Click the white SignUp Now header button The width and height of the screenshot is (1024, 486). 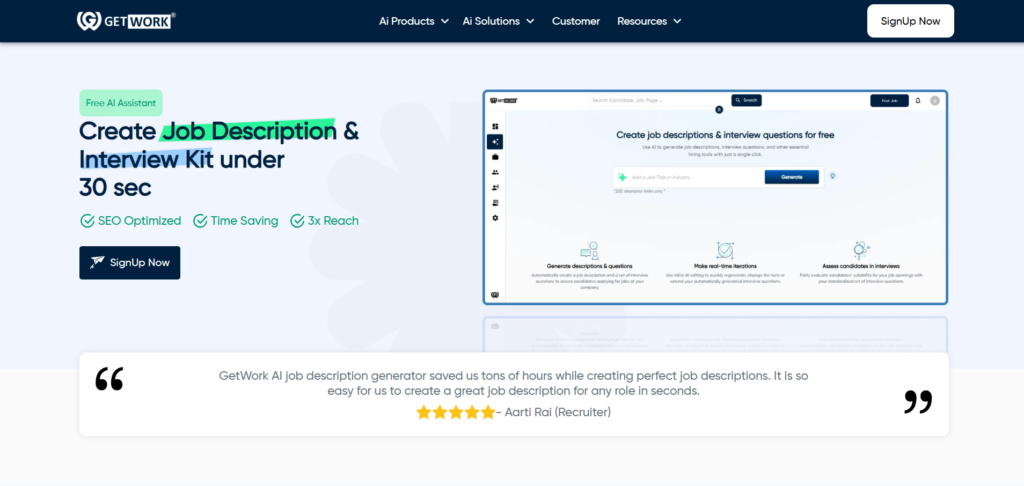coord(910,21)
